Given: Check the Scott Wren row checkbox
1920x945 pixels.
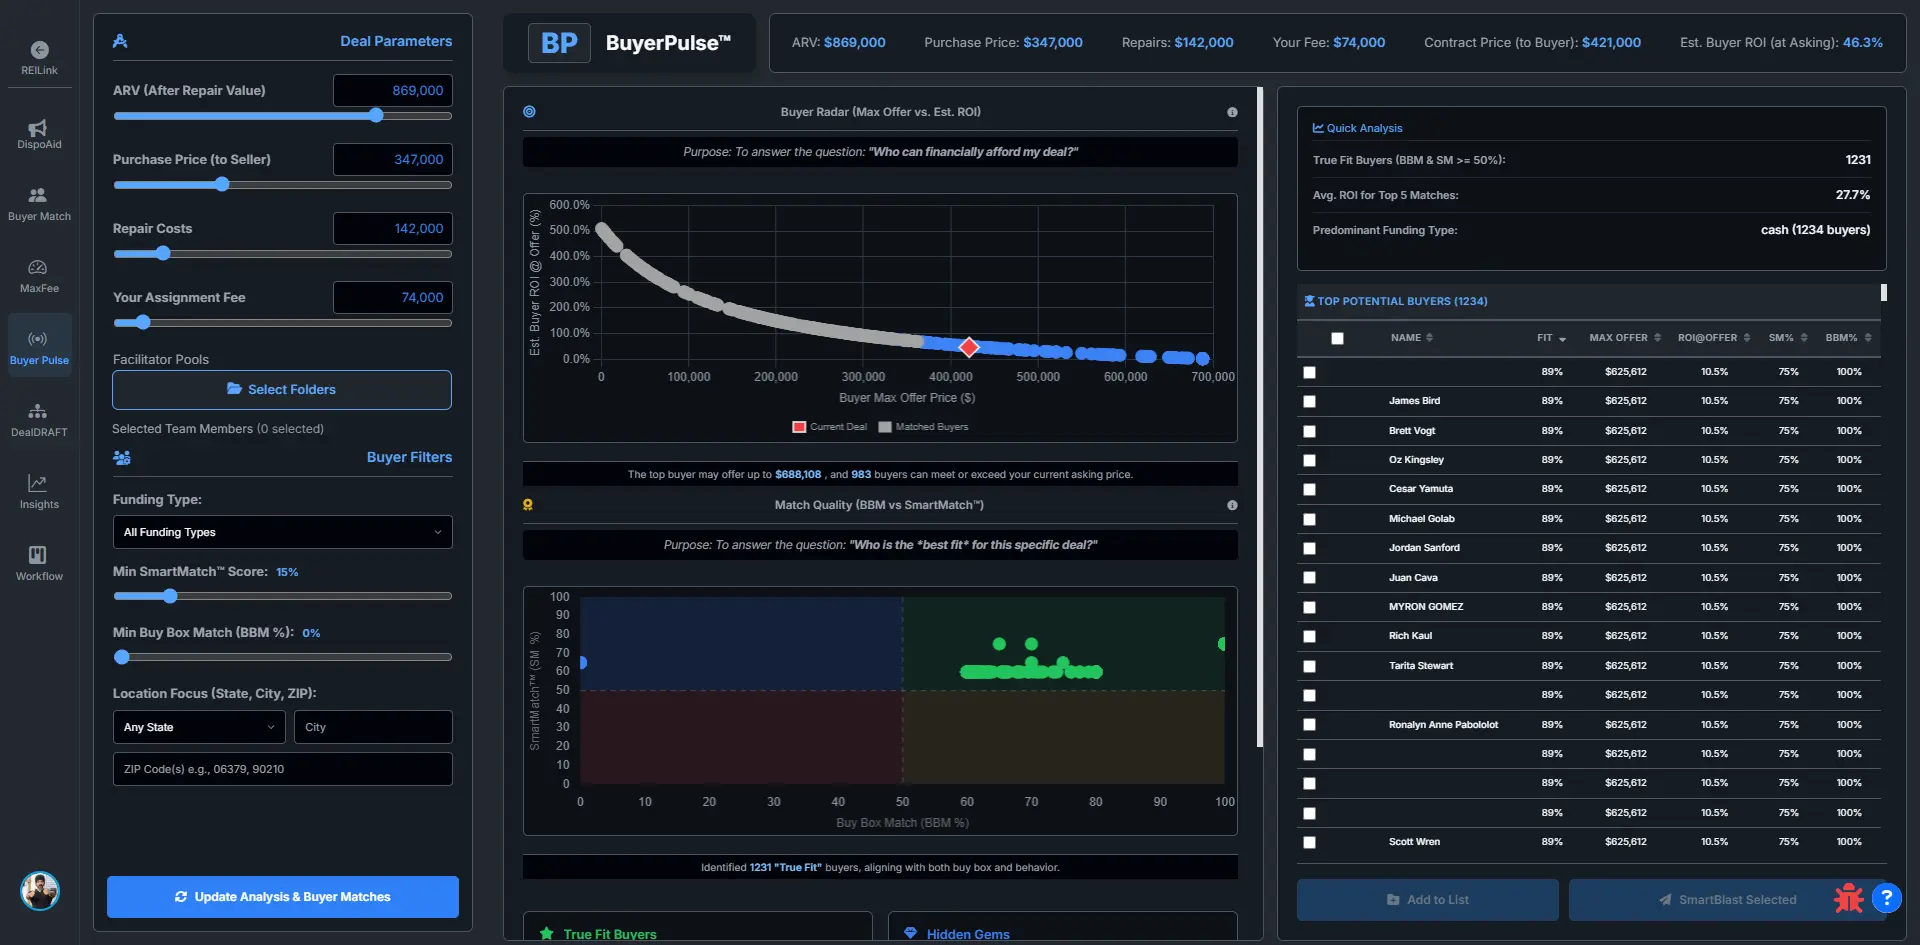Looking at the screenshot, I should 1309,842.
